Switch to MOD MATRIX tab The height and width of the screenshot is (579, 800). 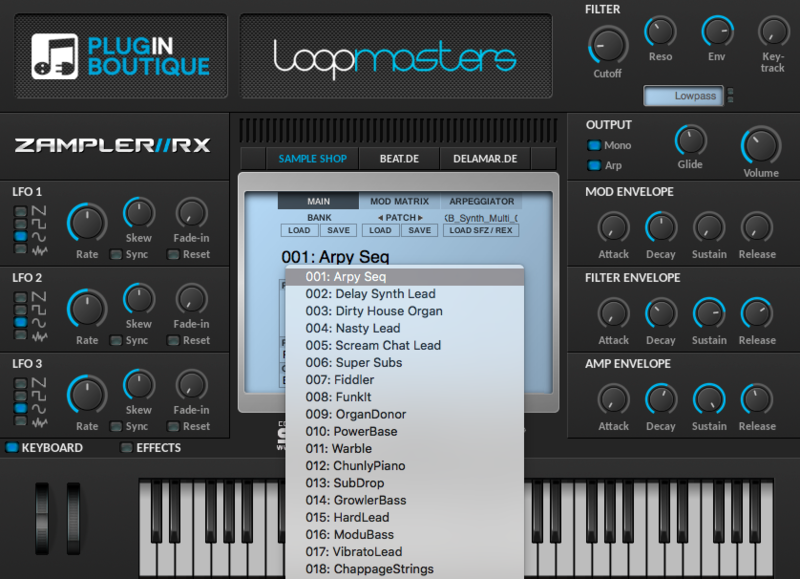click(399, 201)
